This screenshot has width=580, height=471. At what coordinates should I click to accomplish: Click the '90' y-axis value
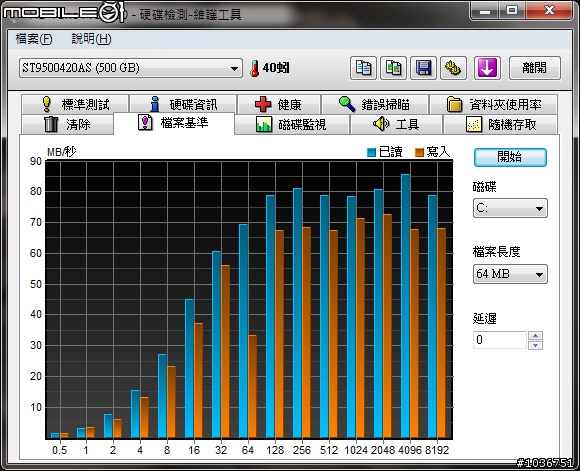36,161
